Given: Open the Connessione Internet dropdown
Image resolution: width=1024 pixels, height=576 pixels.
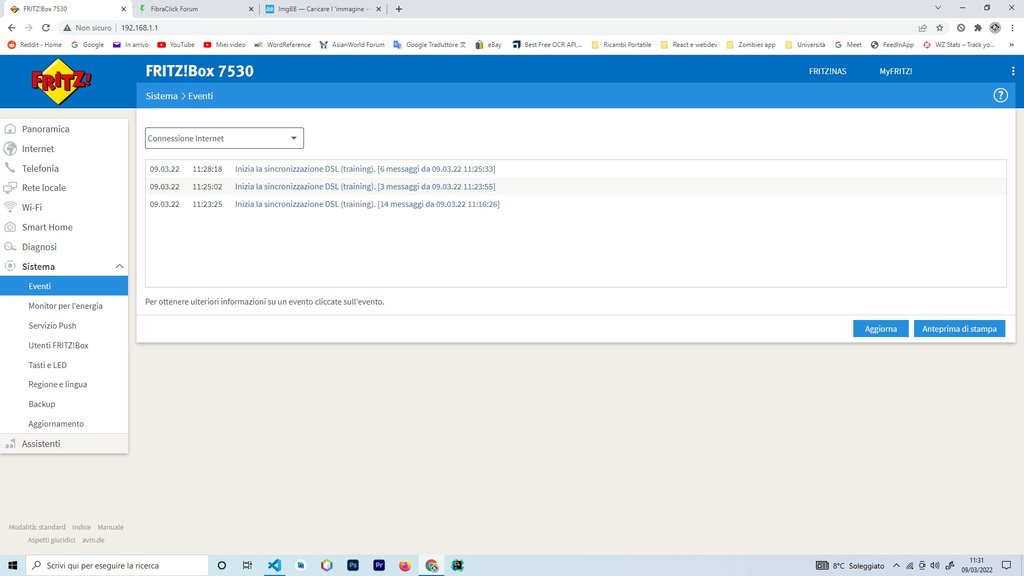Looking at the screenshot, I should coord(224,138).
